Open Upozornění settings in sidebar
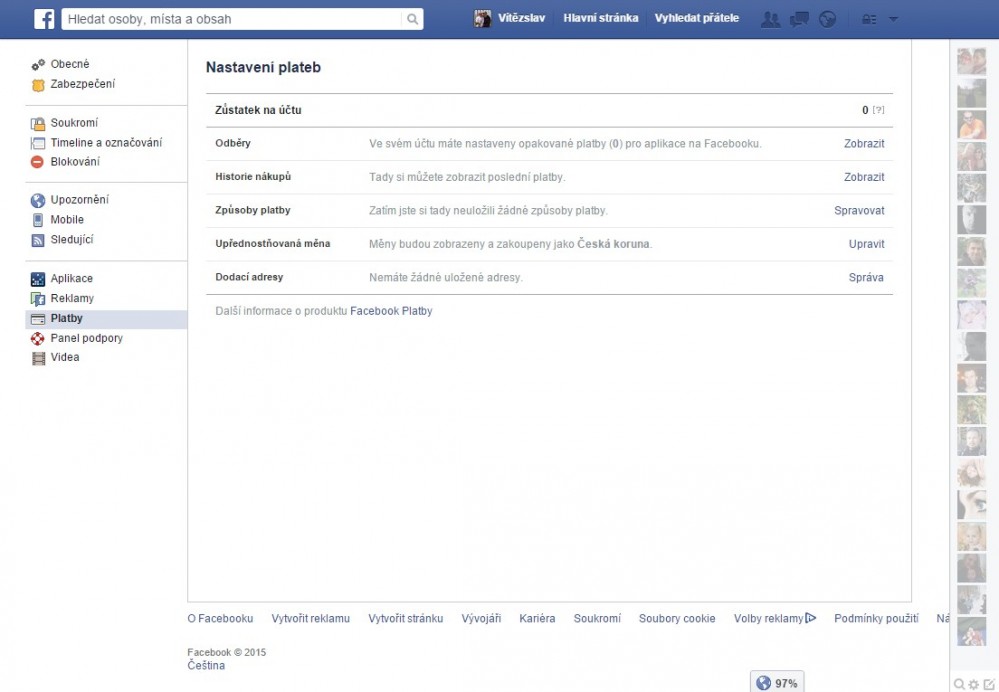This screenshot has width=999, height=692. pos(79,200)
